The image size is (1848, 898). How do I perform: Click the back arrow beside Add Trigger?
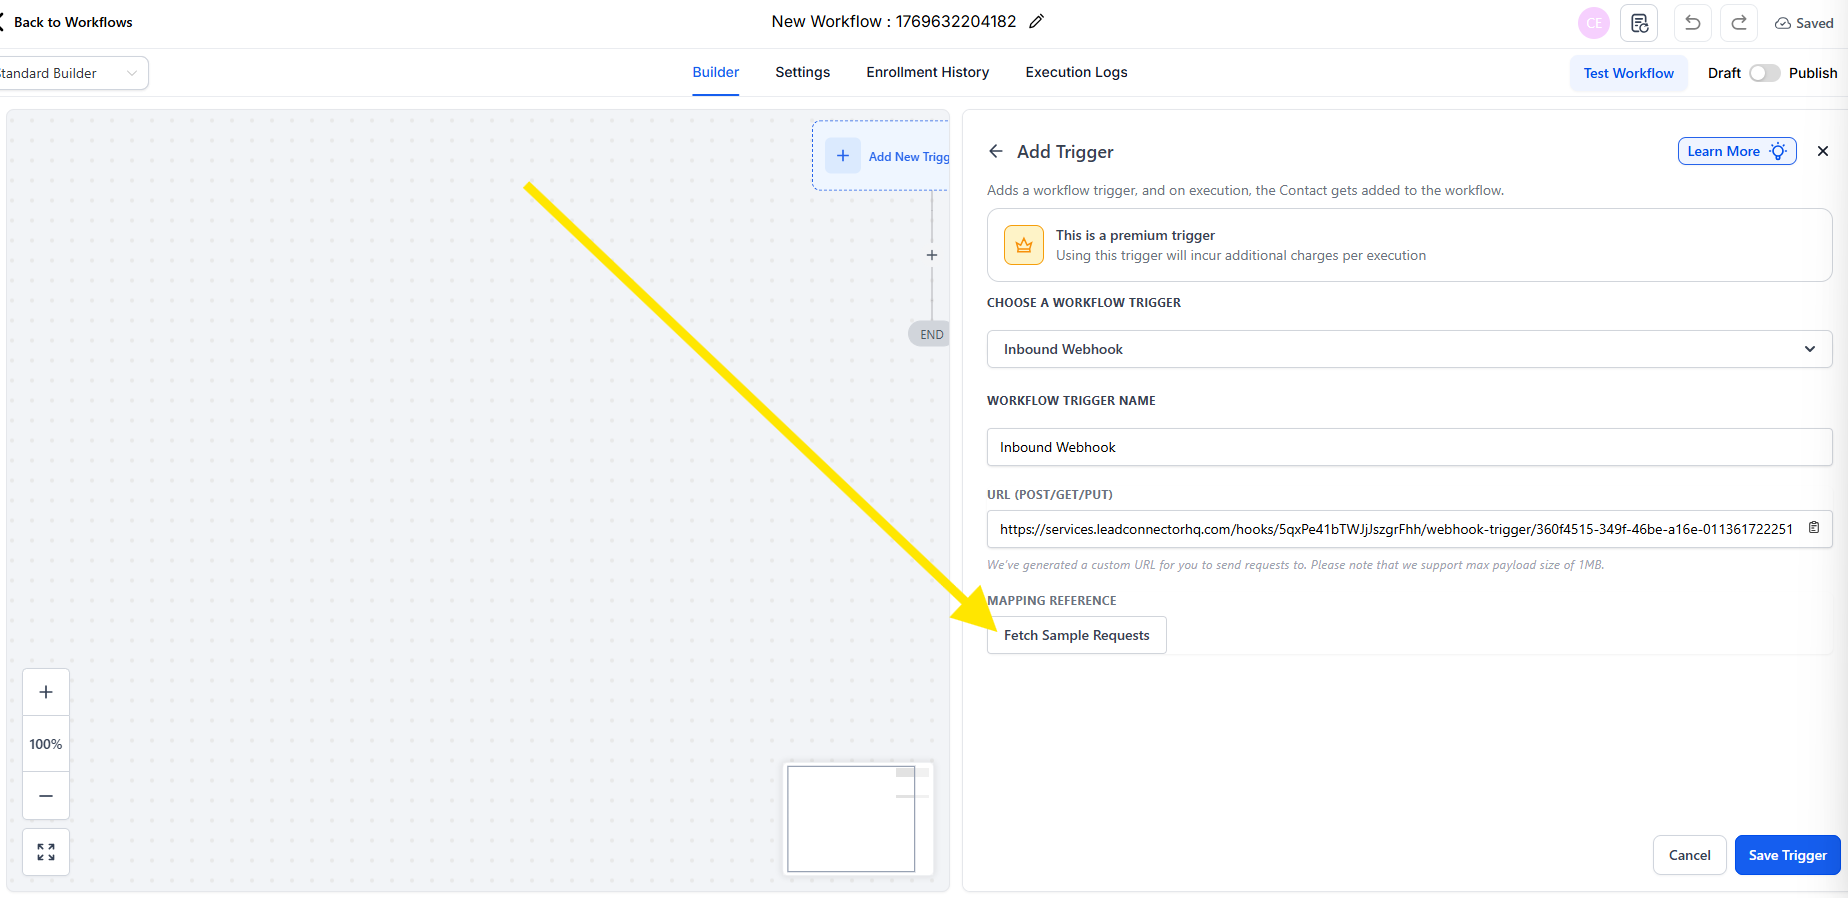pyautogui.click(x=996, y=151)
